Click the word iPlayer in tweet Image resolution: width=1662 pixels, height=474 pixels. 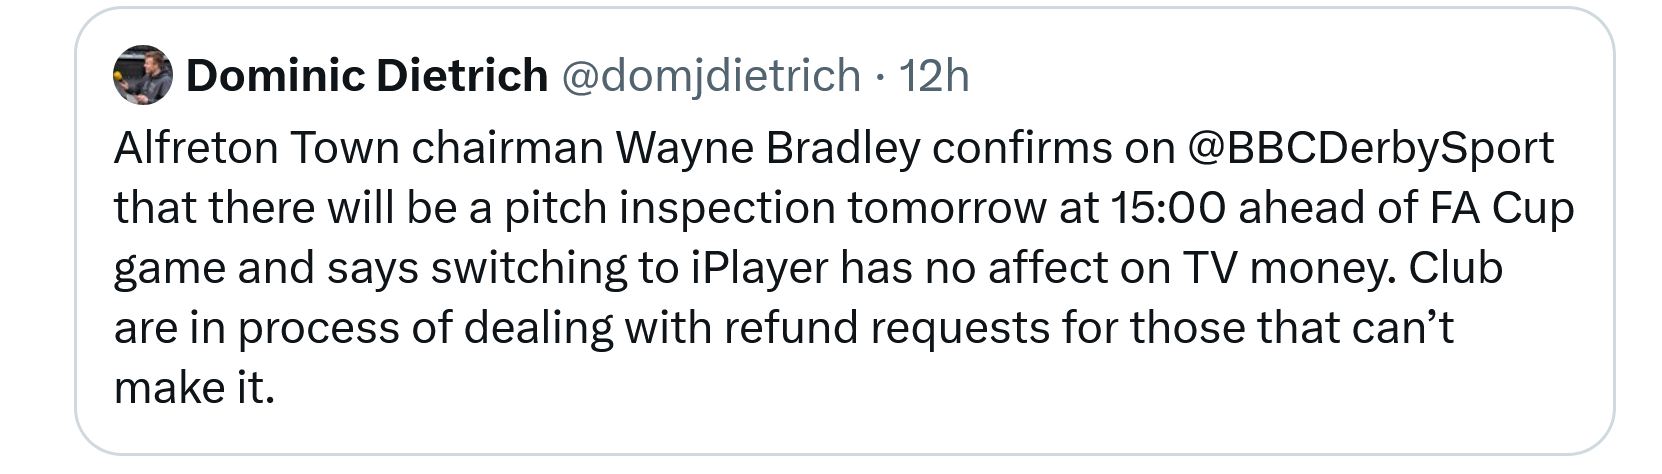(x=760, y=268)
